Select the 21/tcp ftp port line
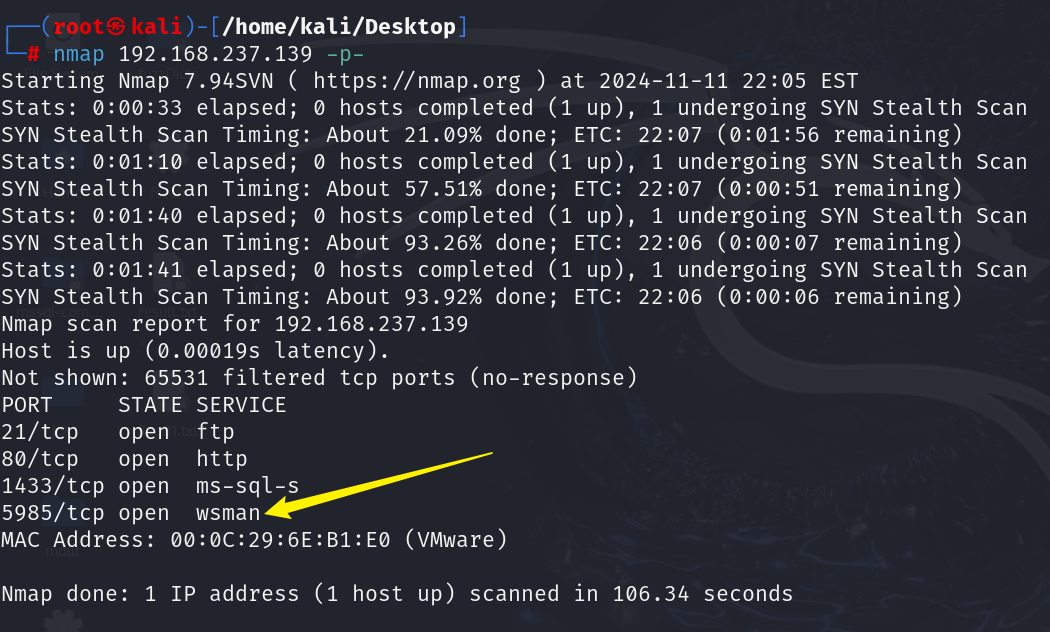This screenshot has width=1050, height=632. (x=118, y=432)
